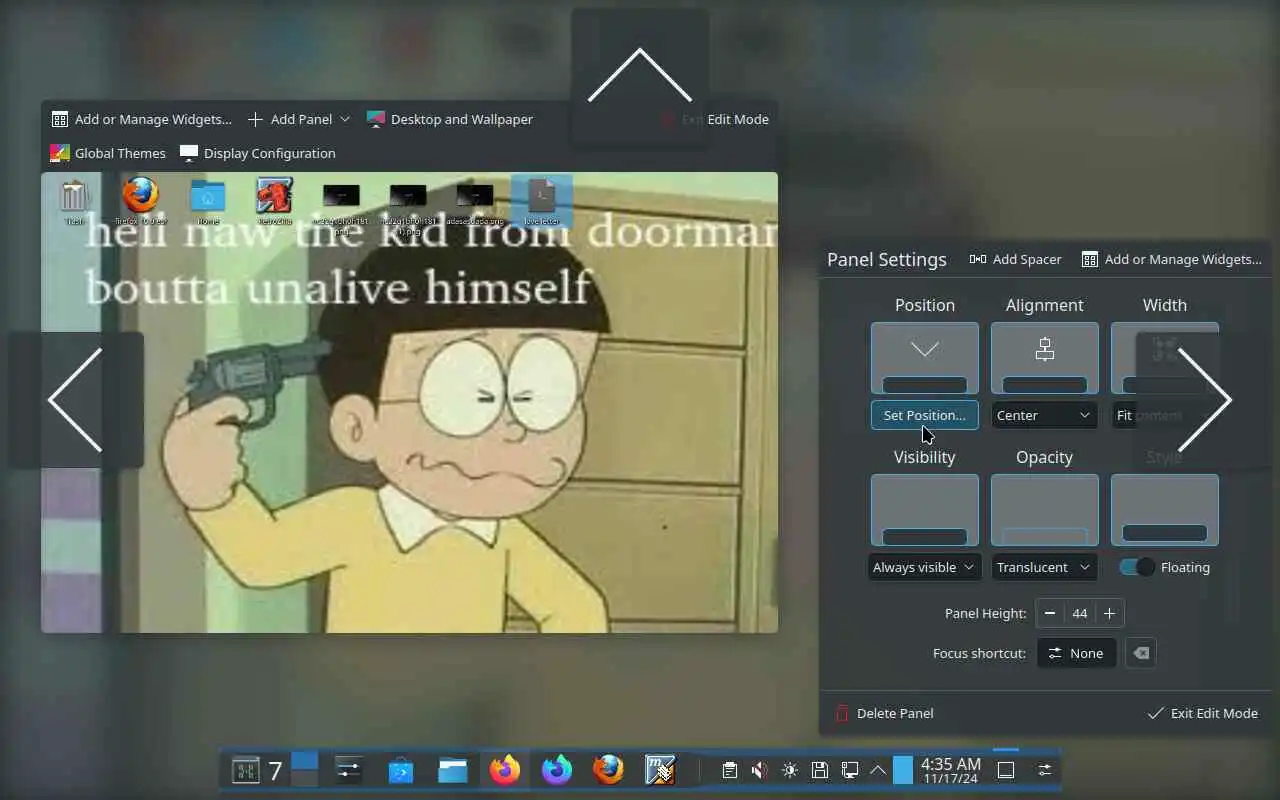Select the Firefox desktop shortcut icon
The height and width of the screenshot is (800, 1280).
140,201
